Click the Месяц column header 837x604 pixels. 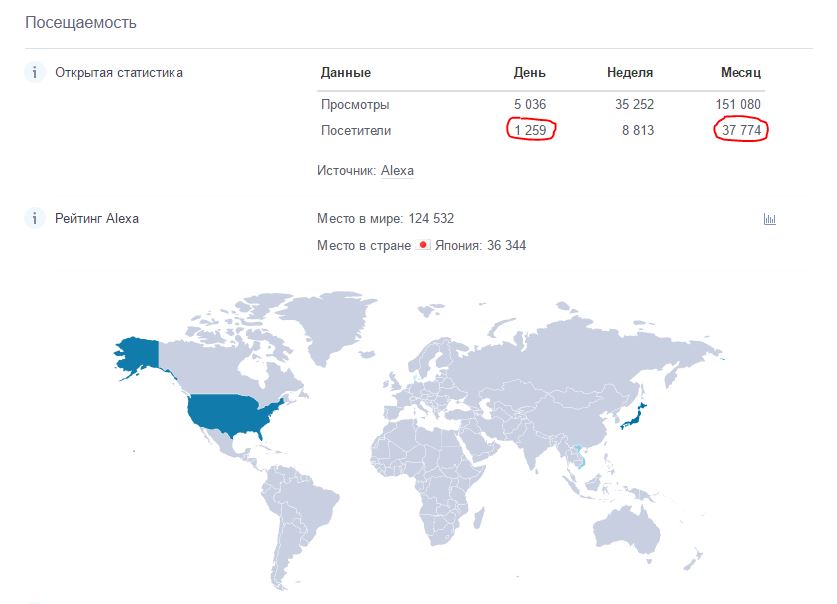click(740, 73)
